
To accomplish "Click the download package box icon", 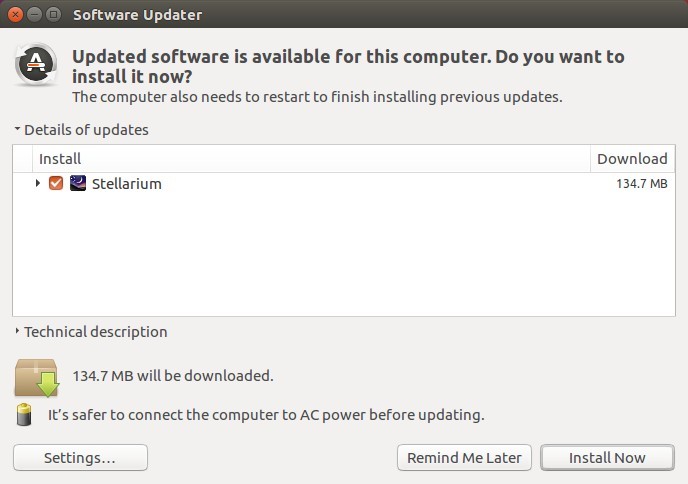I will point(37,377).
